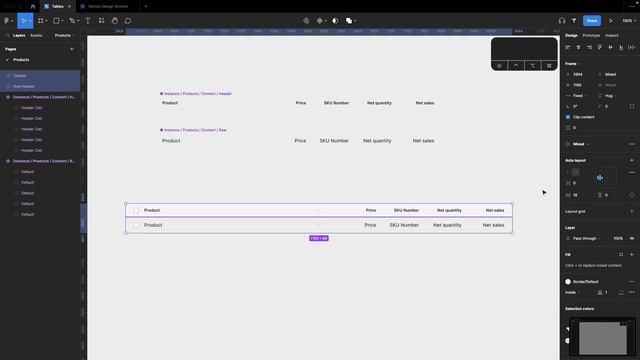Image resolution: width=640 pixels, height=360 pixels.
Task: Check the header row checkbox beside Product
Action: click(x=136, y=210)
